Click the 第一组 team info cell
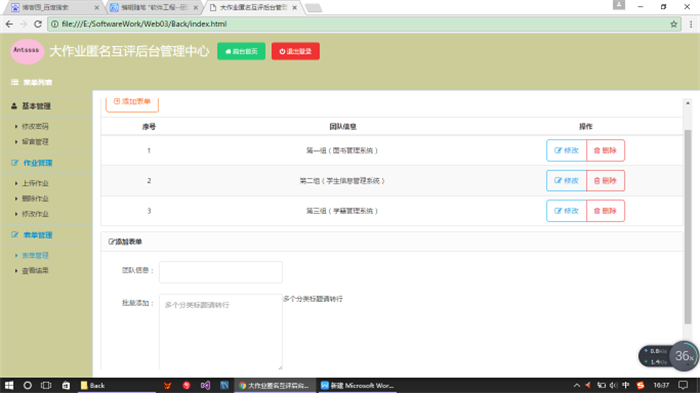This screenshot has width=700, height=393. click(342, 151)
